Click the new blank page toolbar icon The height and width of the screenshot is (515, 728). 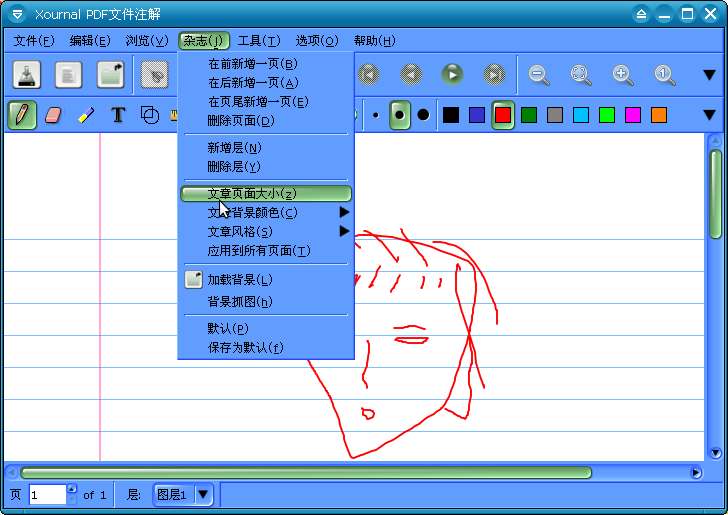[x=68, y=74]
